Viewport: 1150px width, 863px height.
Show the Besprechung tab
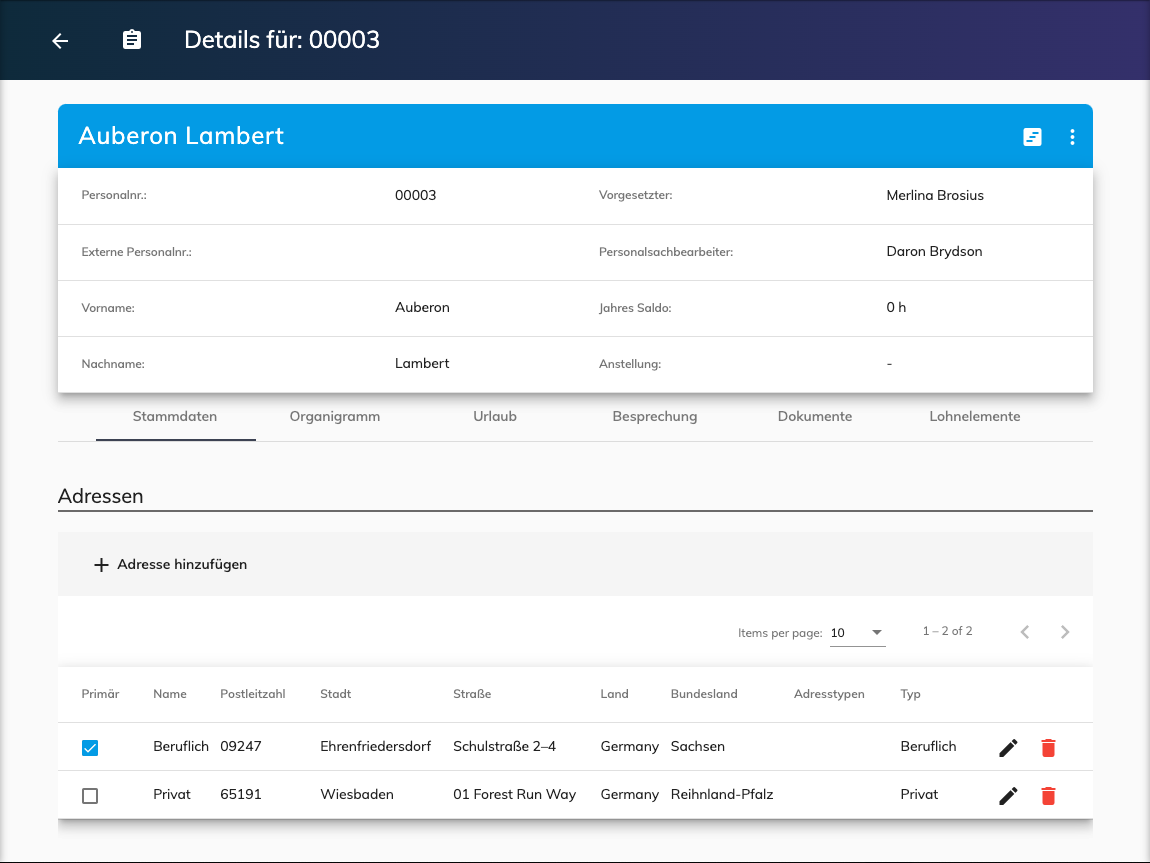pos(655,416)
